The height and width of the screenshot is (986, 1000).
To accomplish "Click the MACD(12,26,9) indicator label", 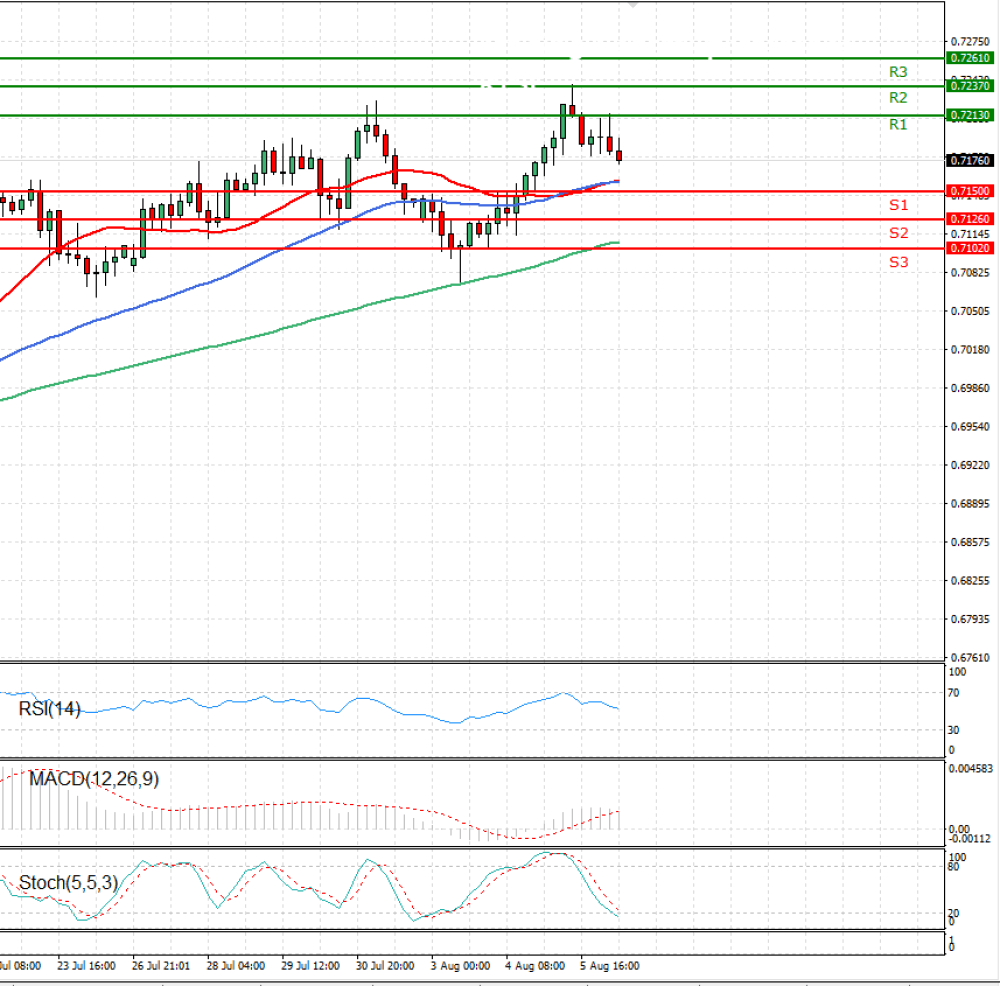I will tap(94, 779).
